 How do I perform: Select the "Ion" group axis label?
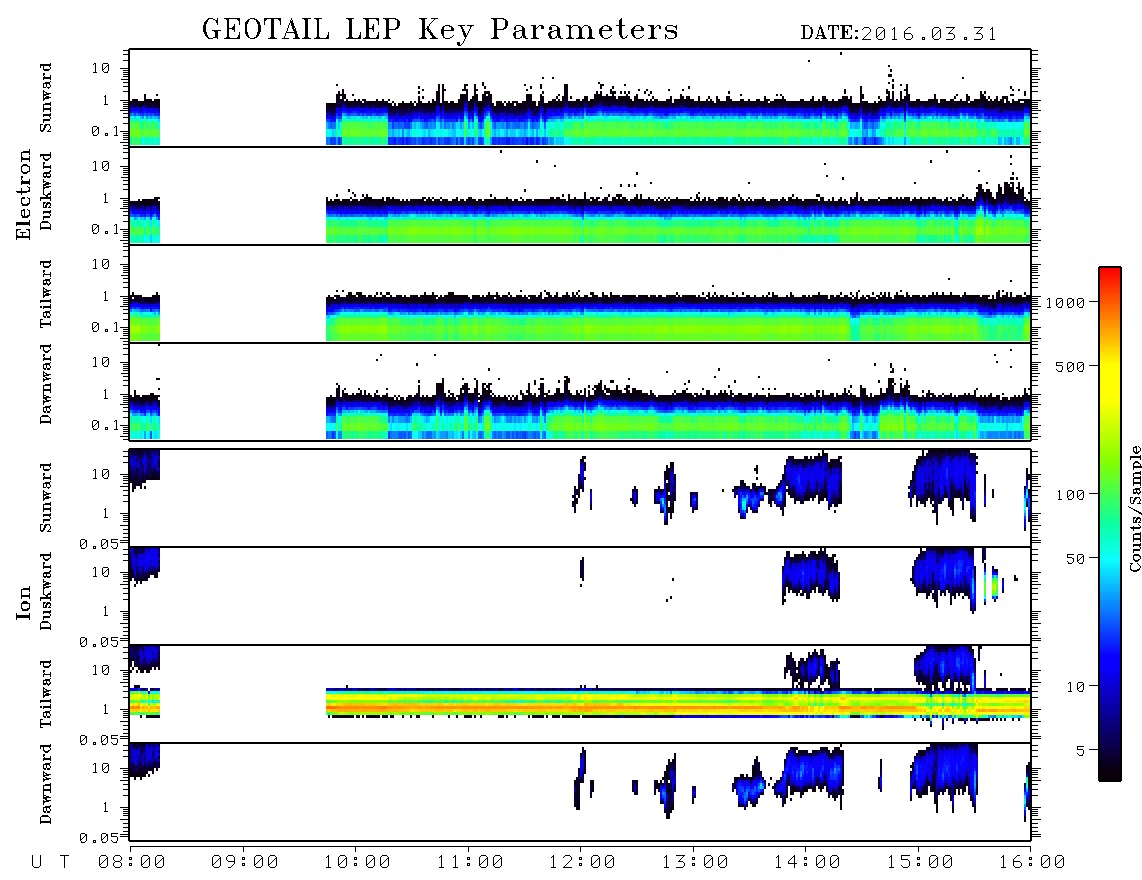point(23,602)
